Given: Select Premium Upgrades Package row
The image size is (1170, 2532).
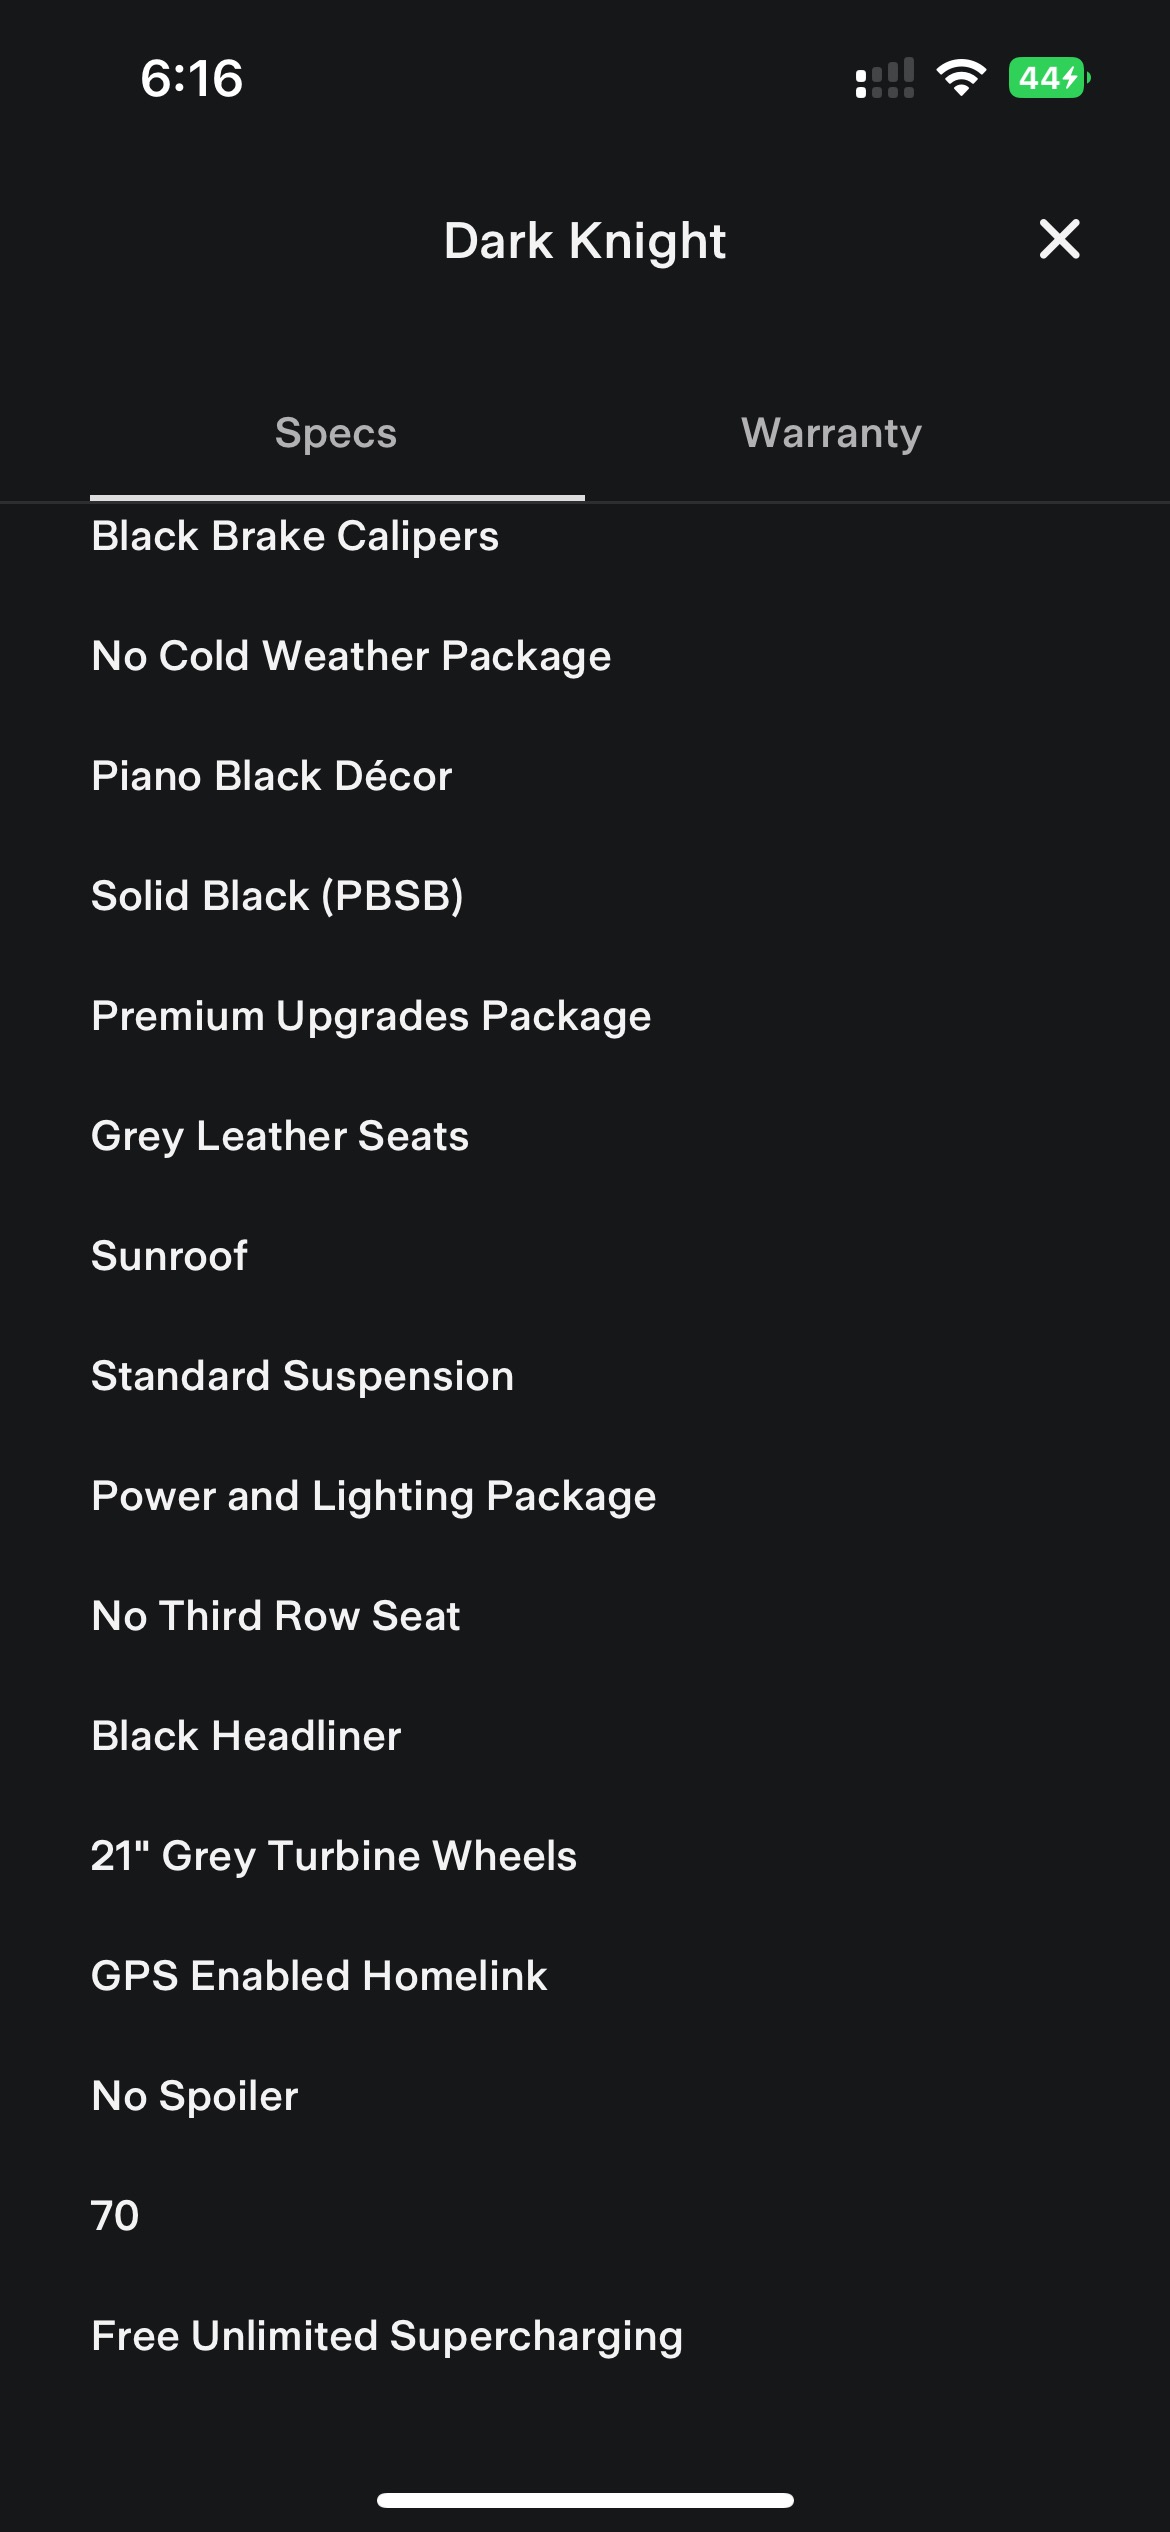Looking at the screenshot, I should [371, 1016].
